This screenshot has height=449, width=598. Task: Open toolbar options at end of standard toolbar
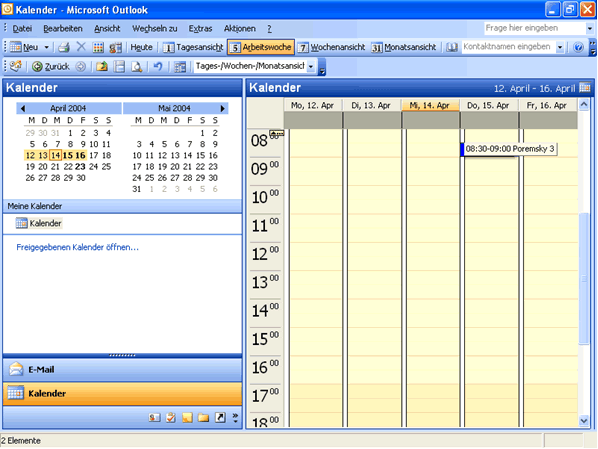pos(593,47)
